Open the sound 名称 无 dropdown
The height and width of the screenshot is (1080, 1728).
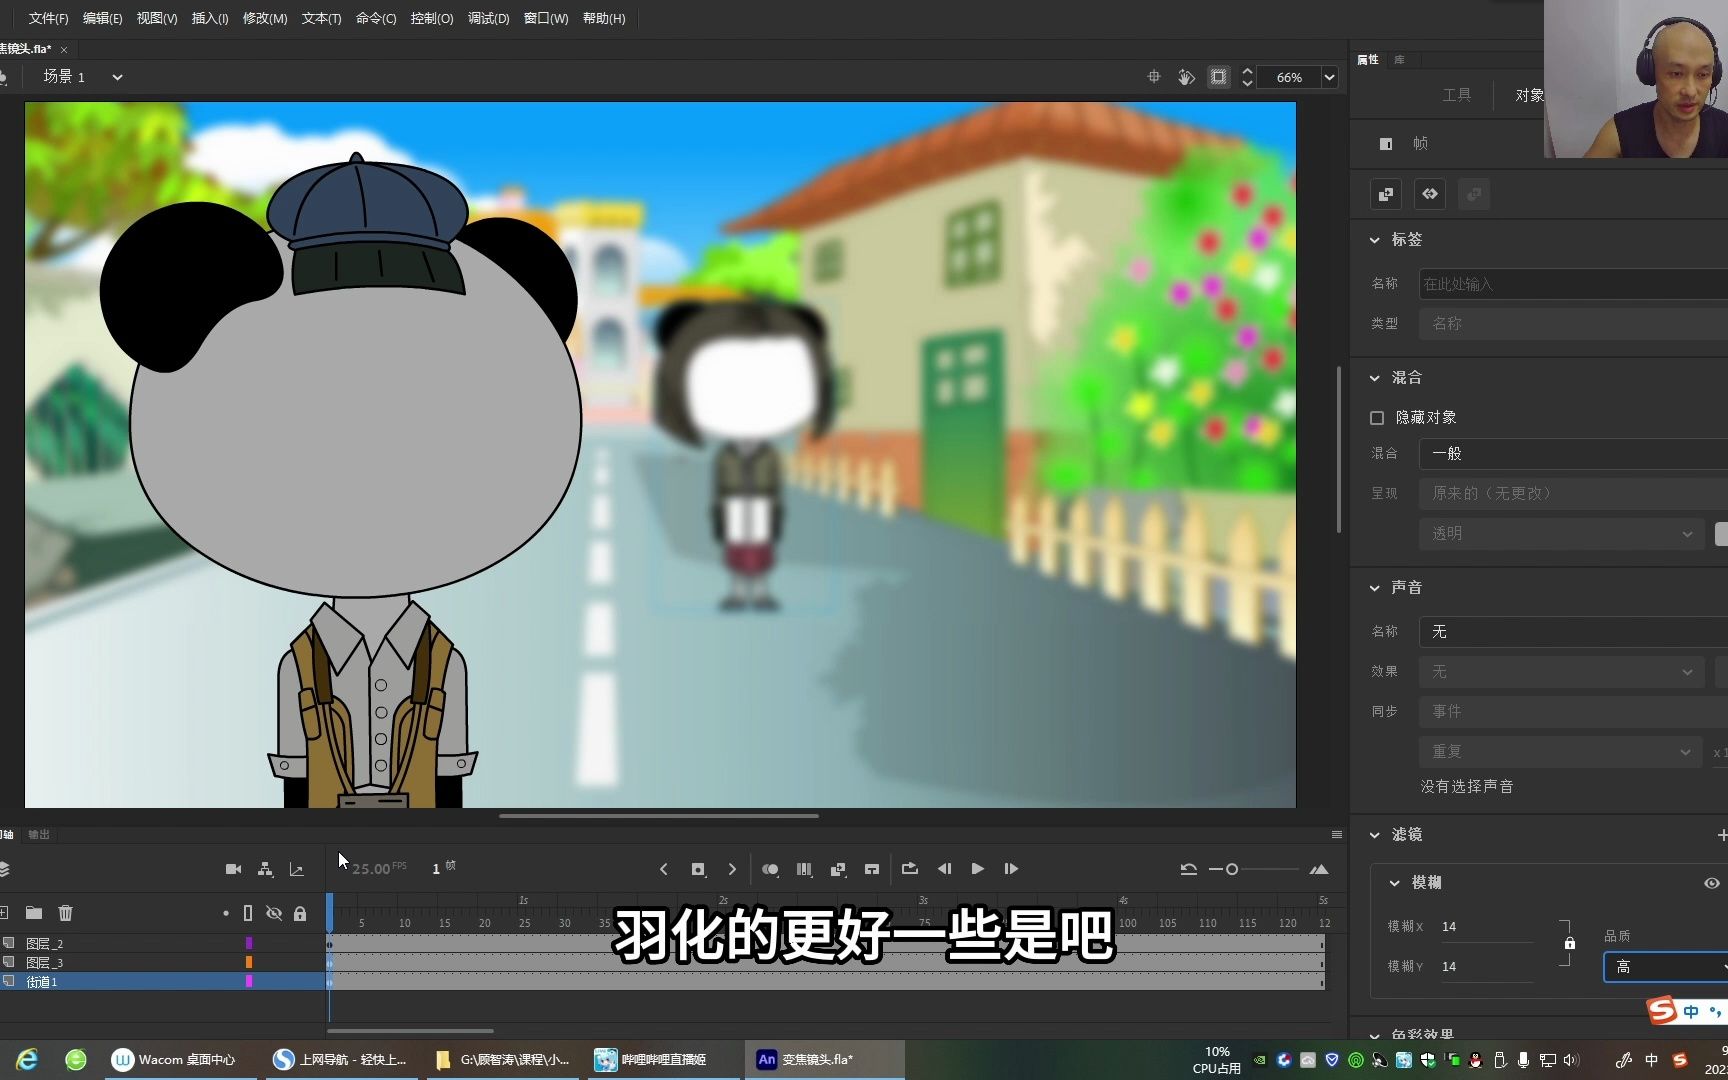click(x=1573, y=631)
